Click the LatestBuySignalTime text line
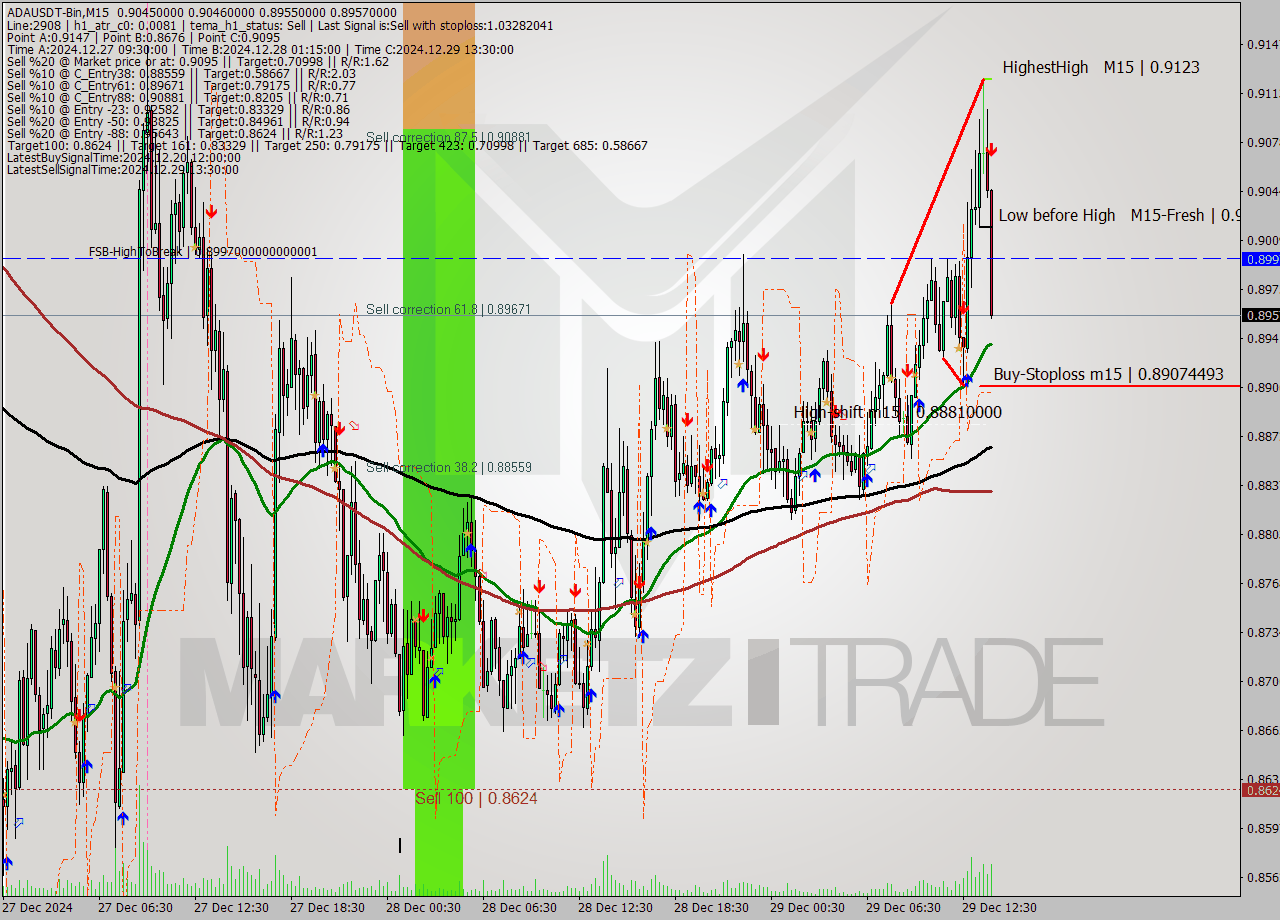1280x920 pixels. [x=123, y=157]
